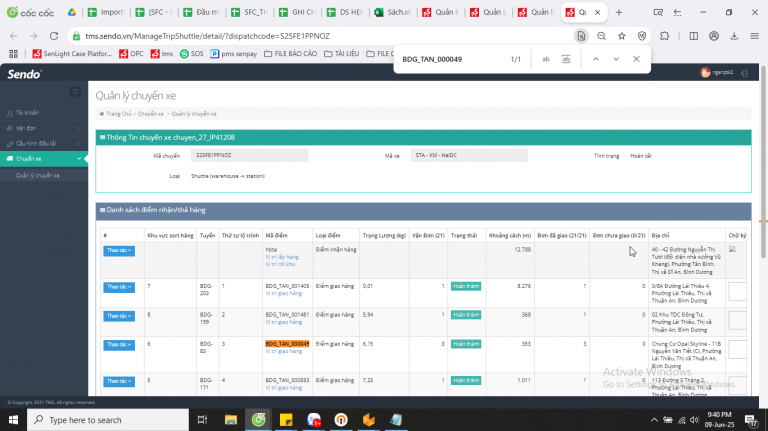Open Thao tác dropdown for BDG_TAN_001405 row

click(x=119, y=287)
